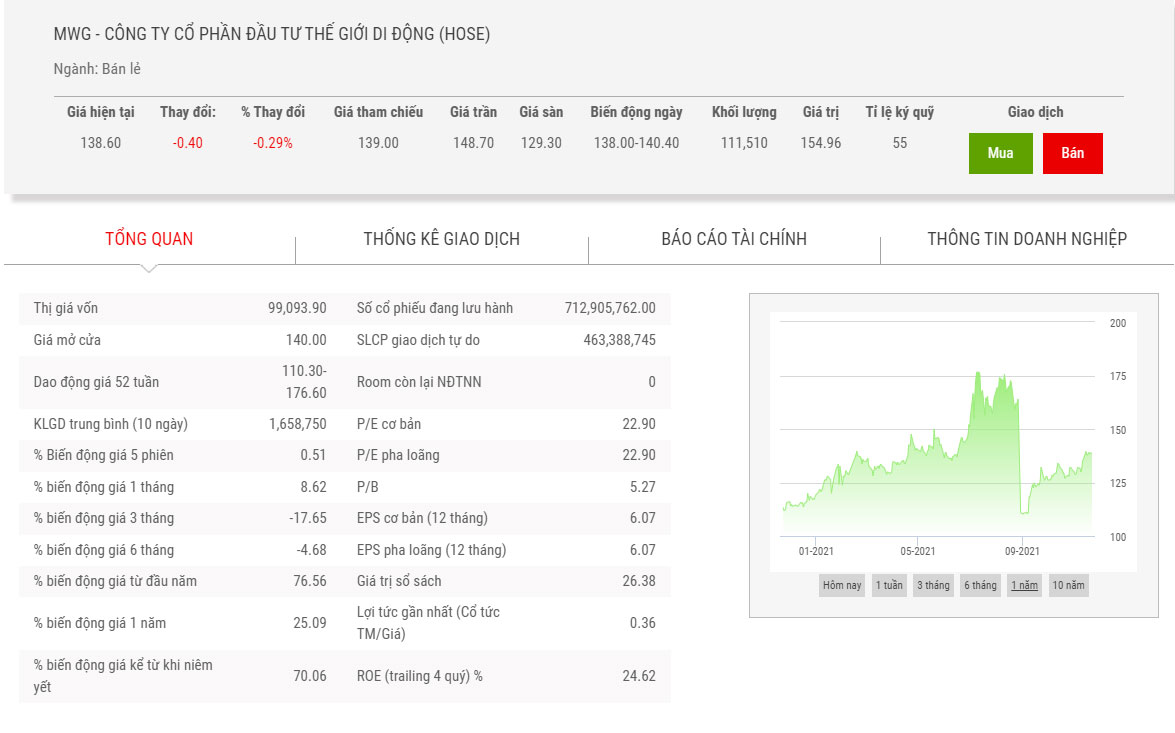The height and width of the screenshot is (733, 1175).
Task: Go to the Báo cáo tài chính tab
Action: 734,239
